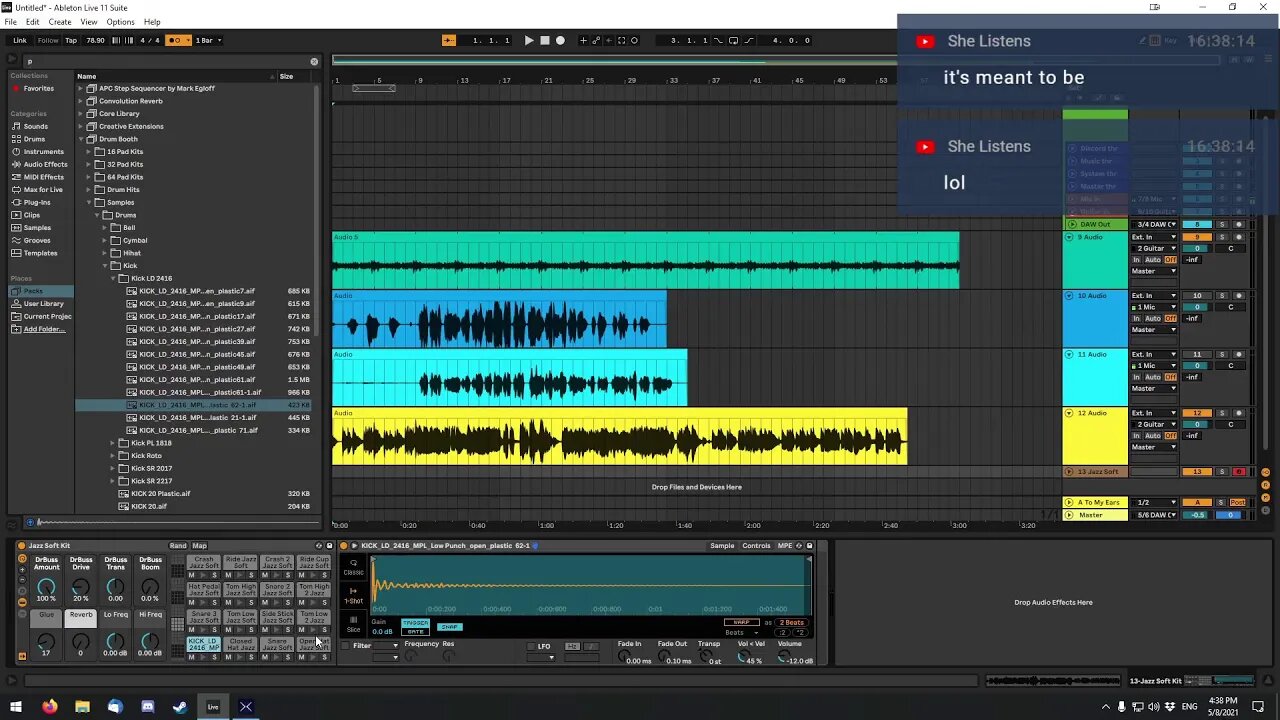
Task: Select KICK 20 Plastic.aif file
Action: click(x=160, y=494)
